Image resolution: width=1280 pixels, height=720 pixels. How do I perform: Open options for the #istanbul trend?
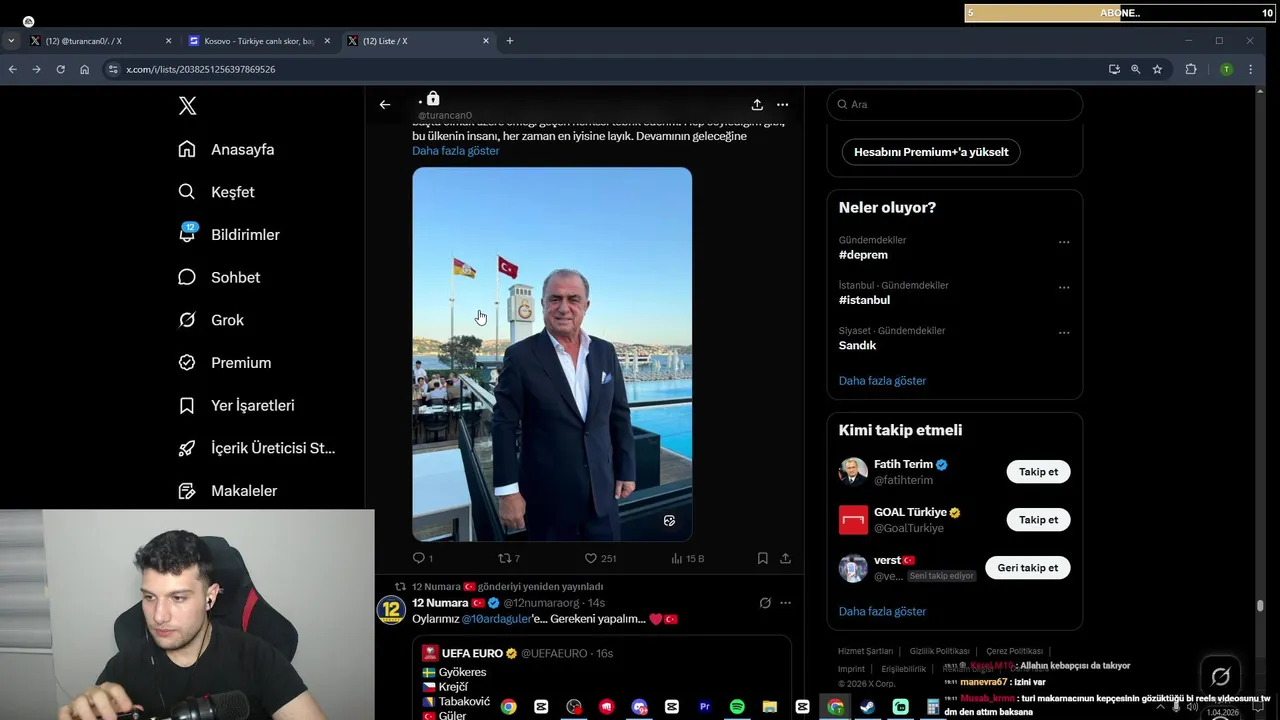(x=1064, y=287)
